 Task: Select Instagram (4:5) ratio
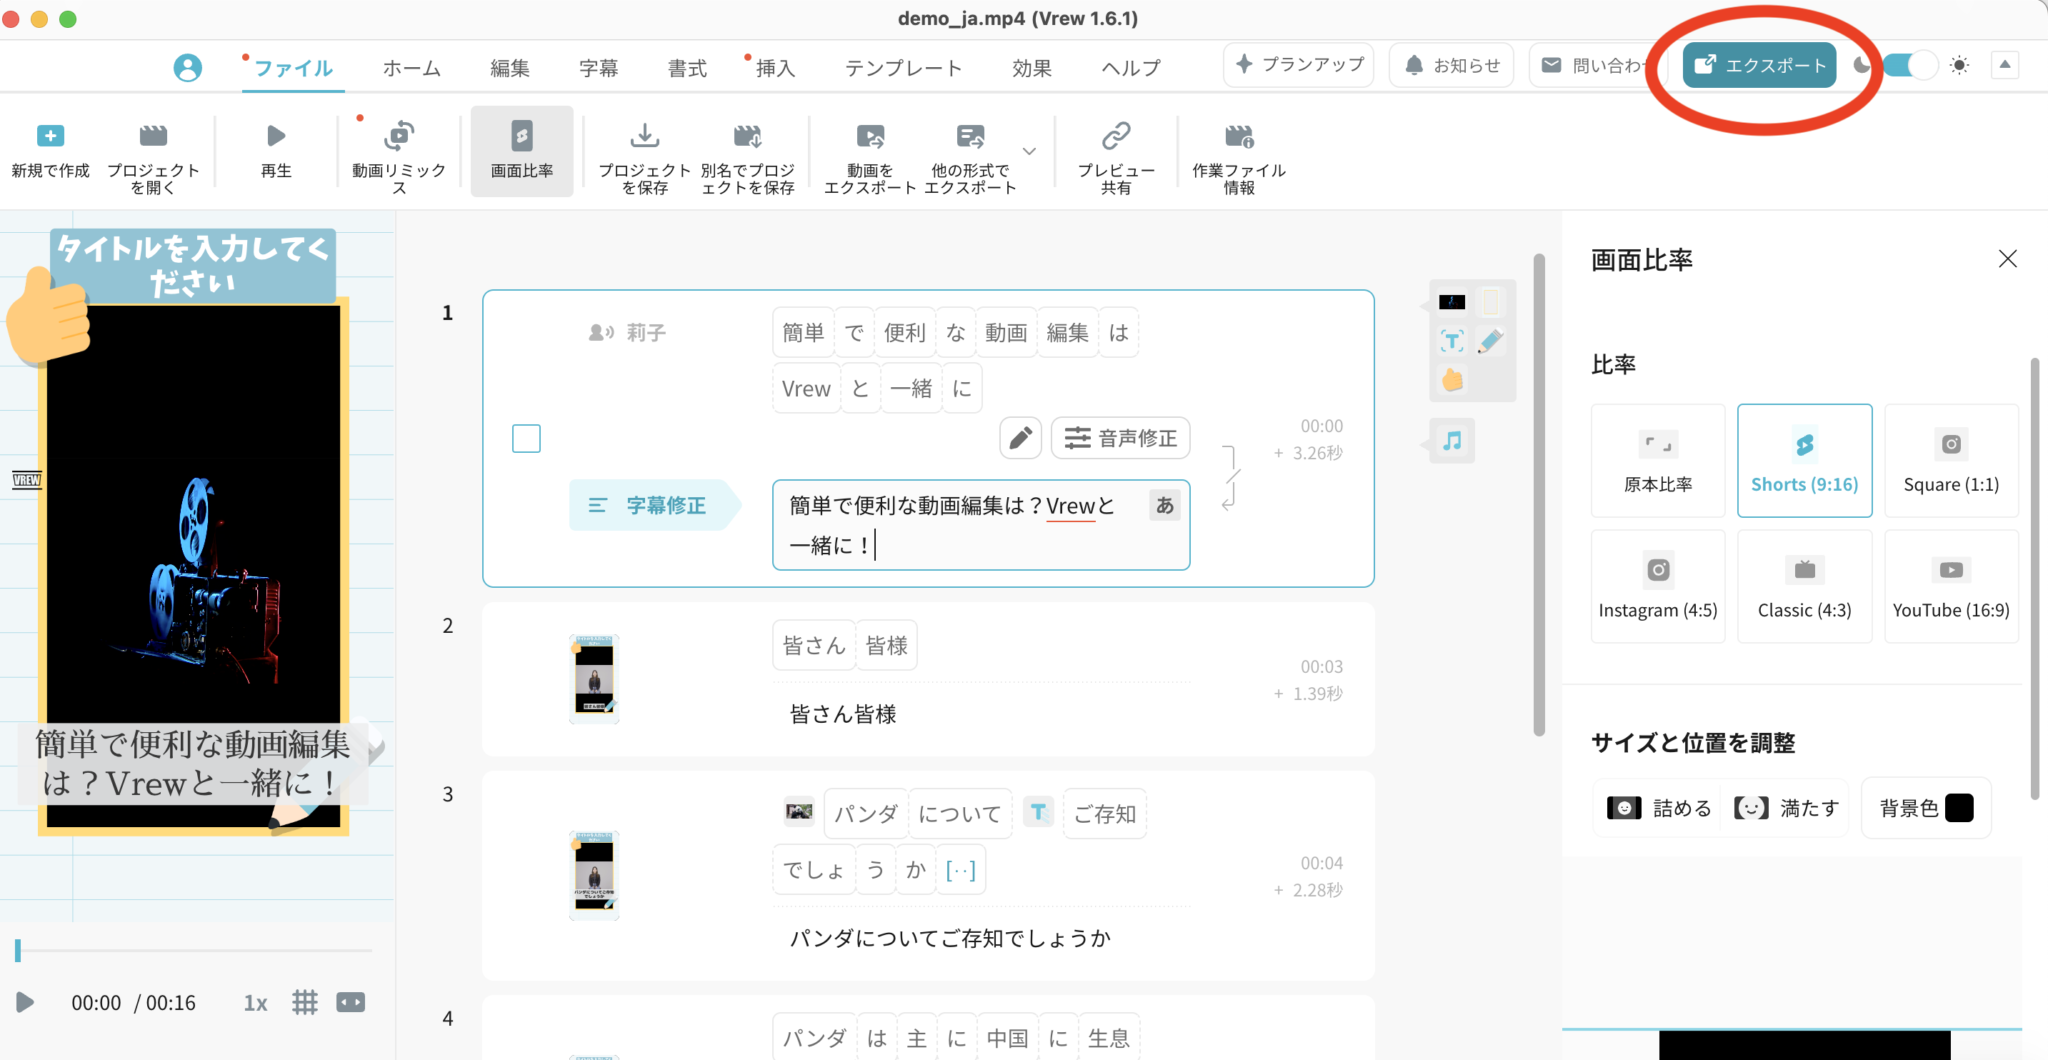point(1658,586)
